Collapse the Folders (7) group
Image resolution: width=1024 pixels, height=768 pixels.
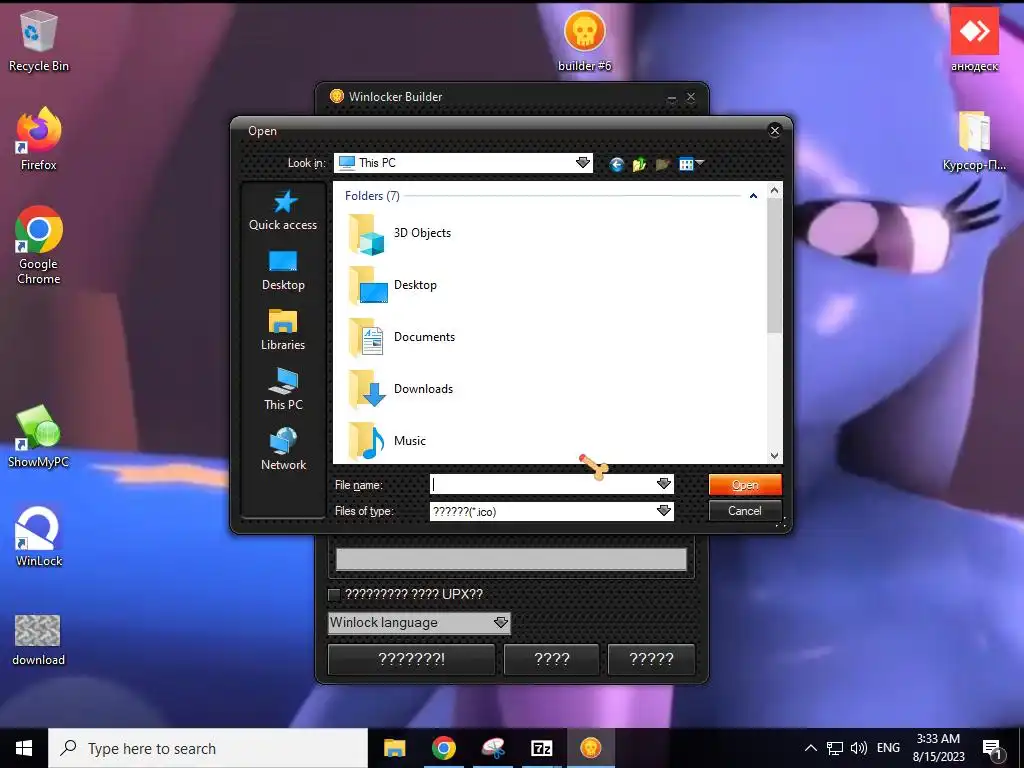[753, 196]
